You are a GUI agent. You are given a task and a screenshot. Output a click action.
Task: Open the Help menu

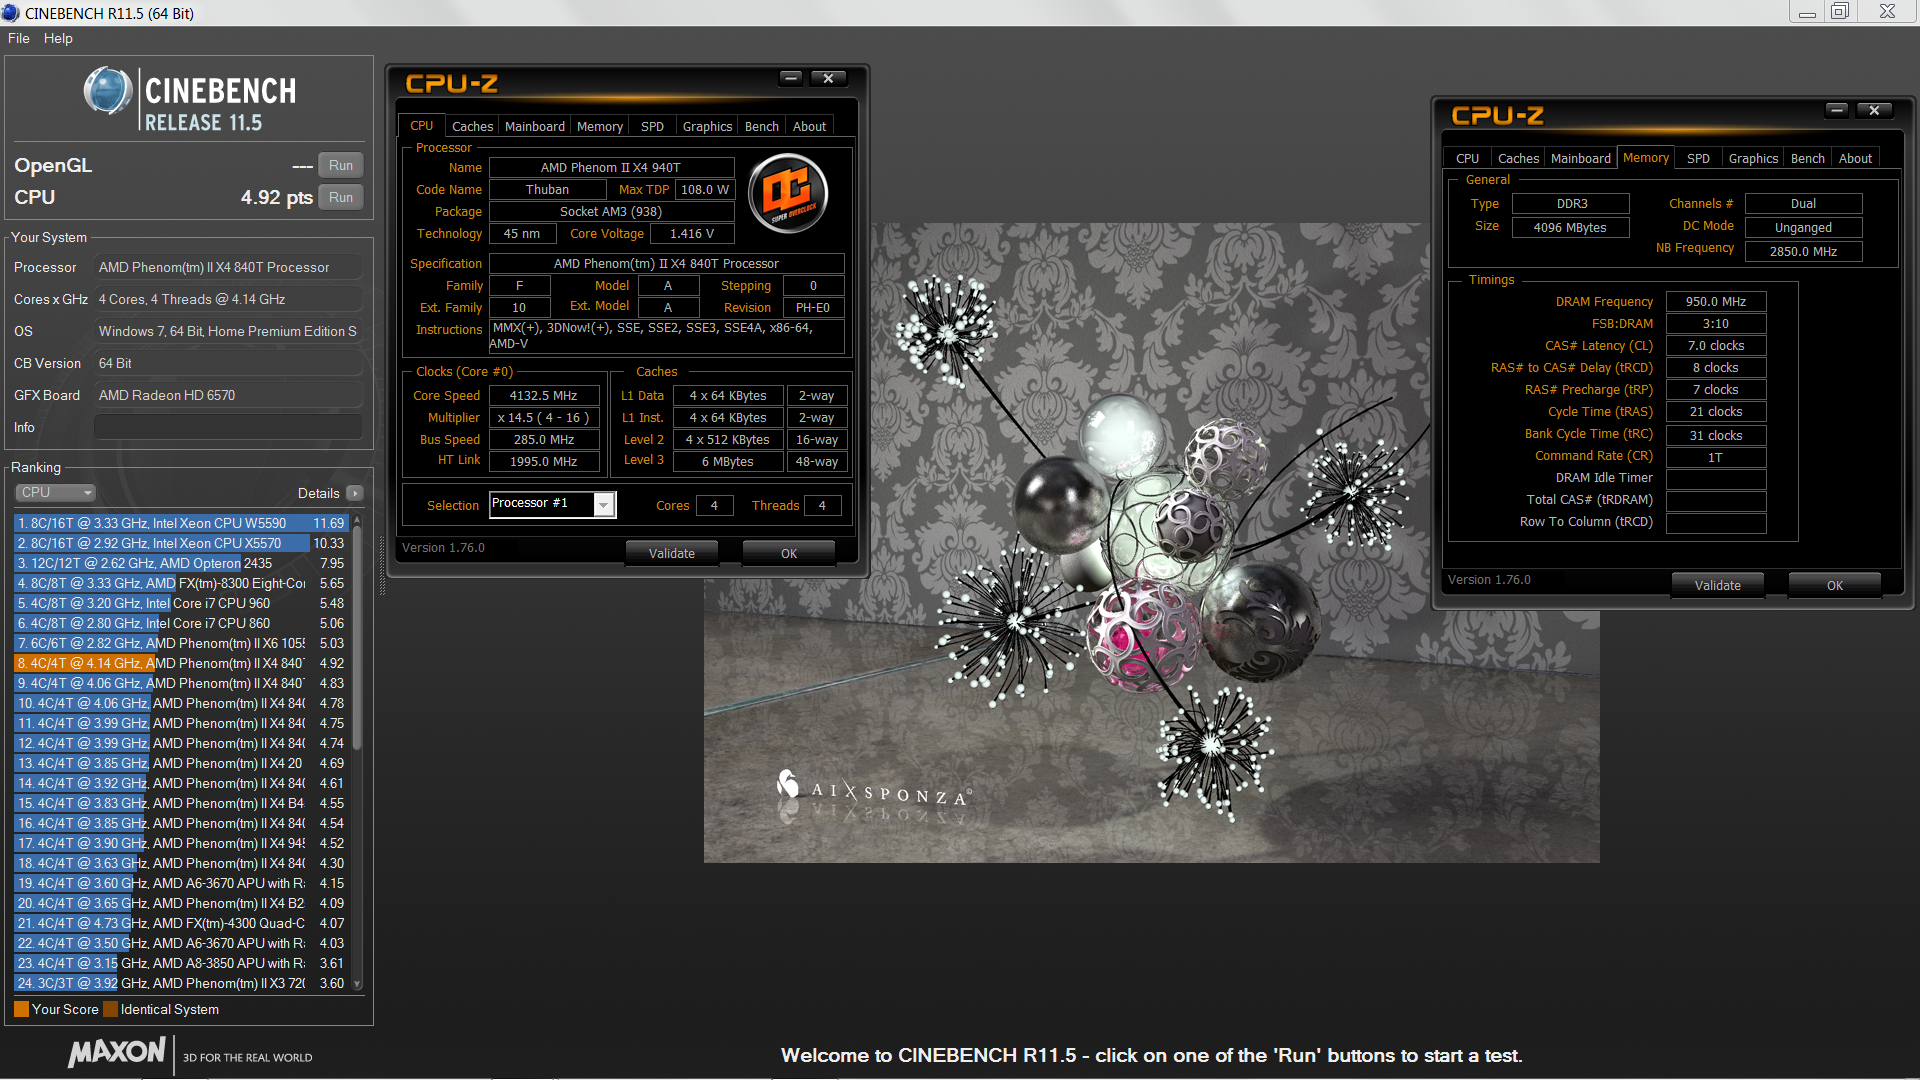[x=58, y=38]
